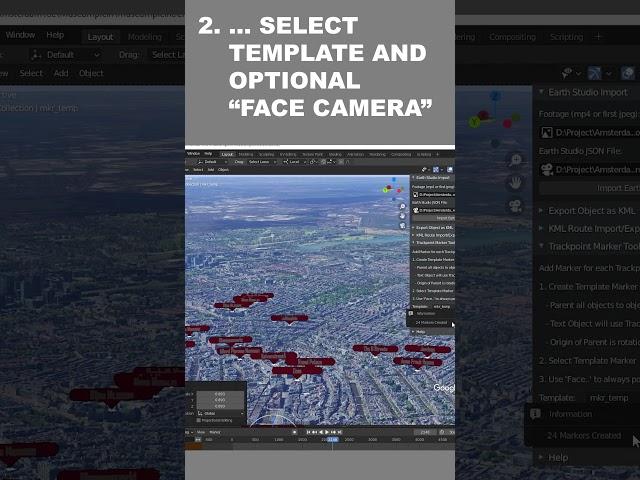
Task: Switch to Scripting tab in blurred background
Action: click(x=567, y=37)
